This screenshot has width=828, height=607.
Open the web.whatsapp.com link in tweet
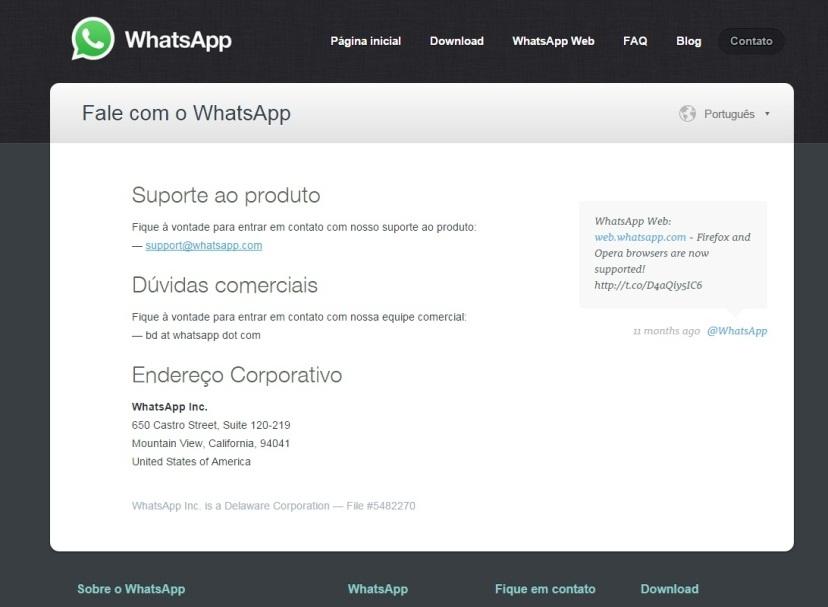click(640, 237)
